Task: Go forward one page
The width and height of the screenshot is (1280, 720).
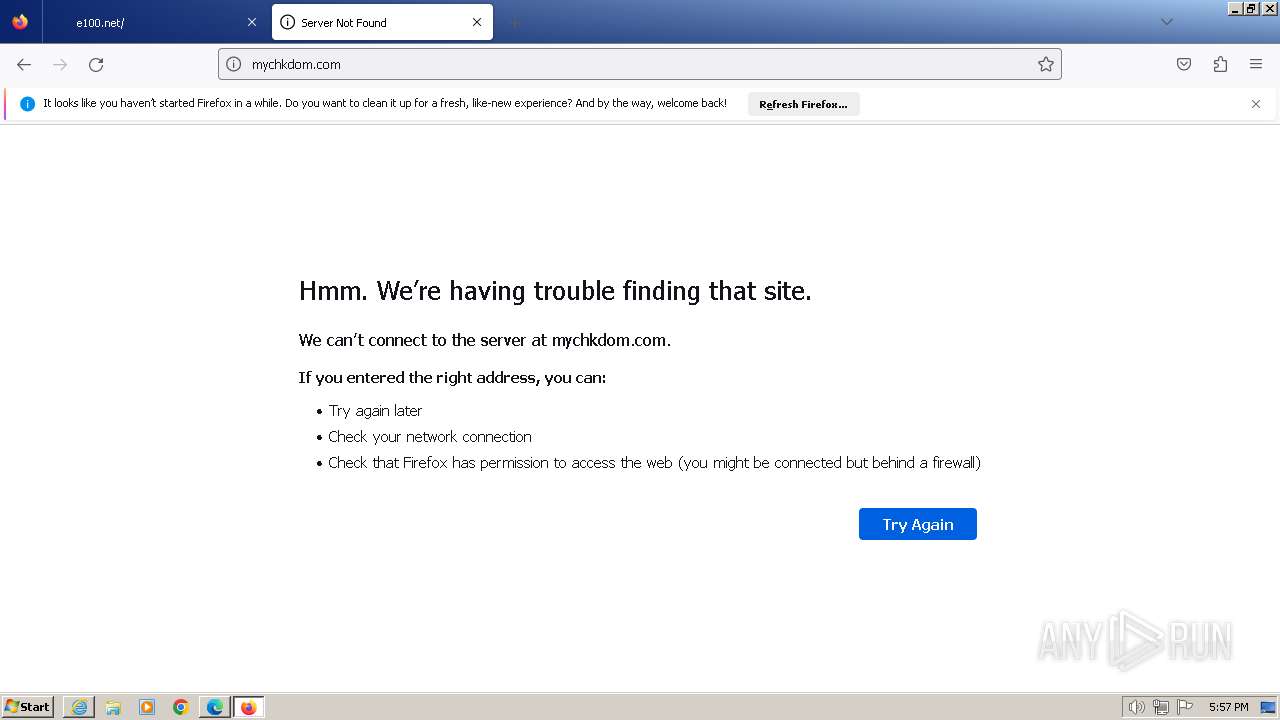Action: tap(60, 64)
